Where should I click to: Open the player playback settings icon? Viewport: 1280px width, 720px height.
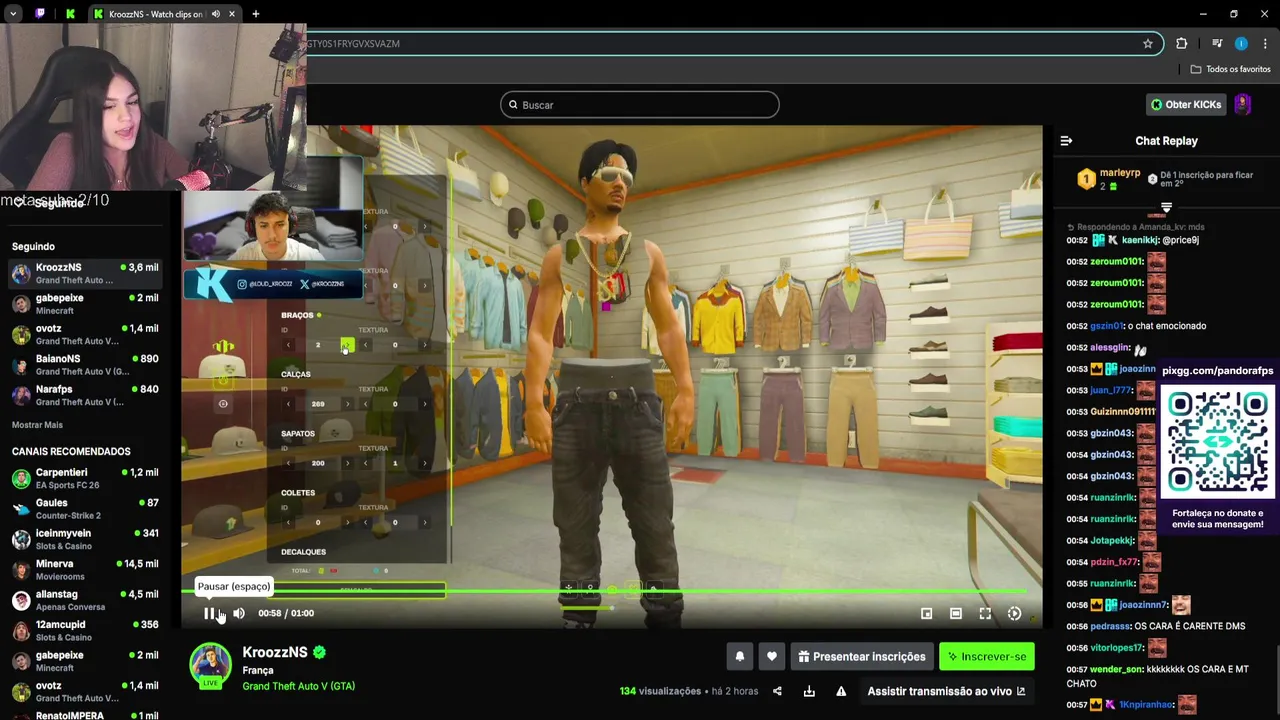click(x=1015, y=613)
